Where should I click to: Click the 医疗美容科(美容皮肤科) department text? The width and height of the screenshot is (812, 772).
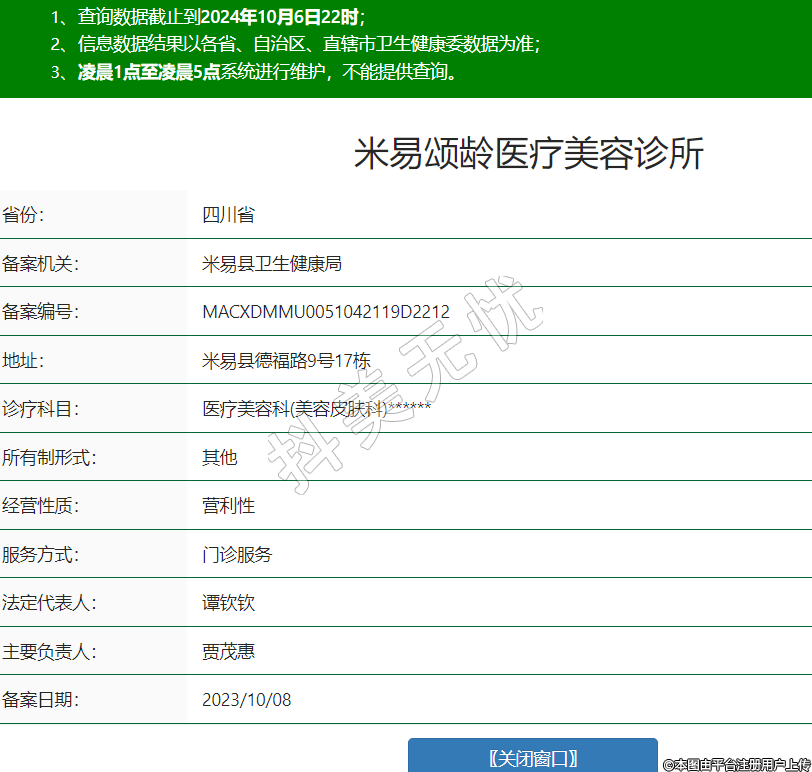(x=294, y=409)
